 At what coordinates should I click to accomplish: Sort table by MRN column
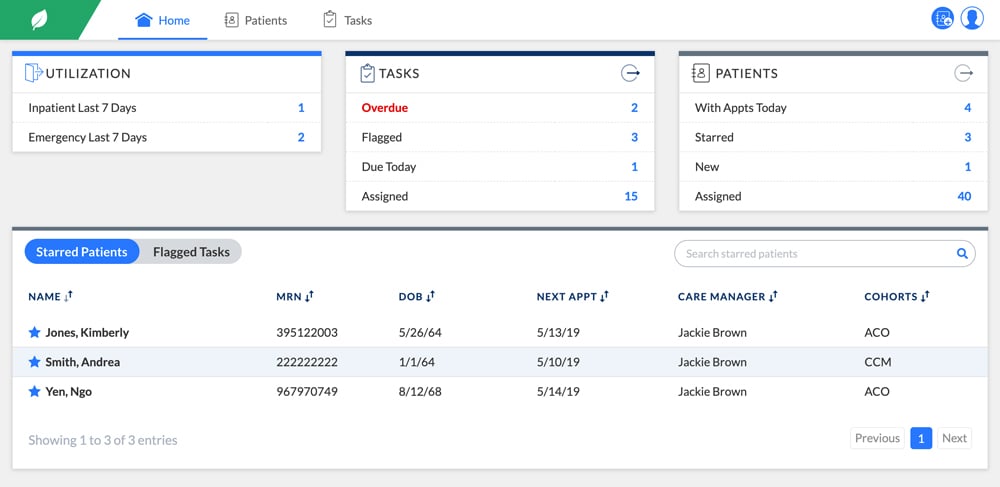[295, 297]
